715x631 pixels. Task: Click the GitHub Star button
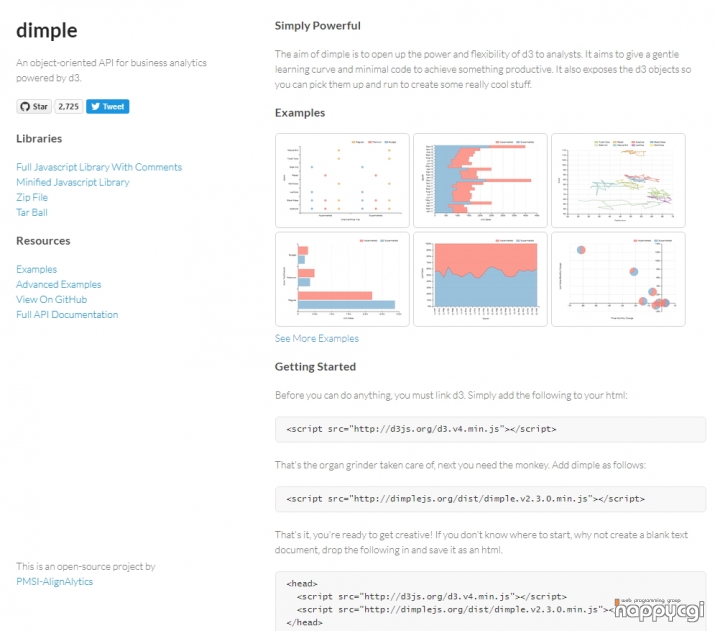(x=34, y=106)
